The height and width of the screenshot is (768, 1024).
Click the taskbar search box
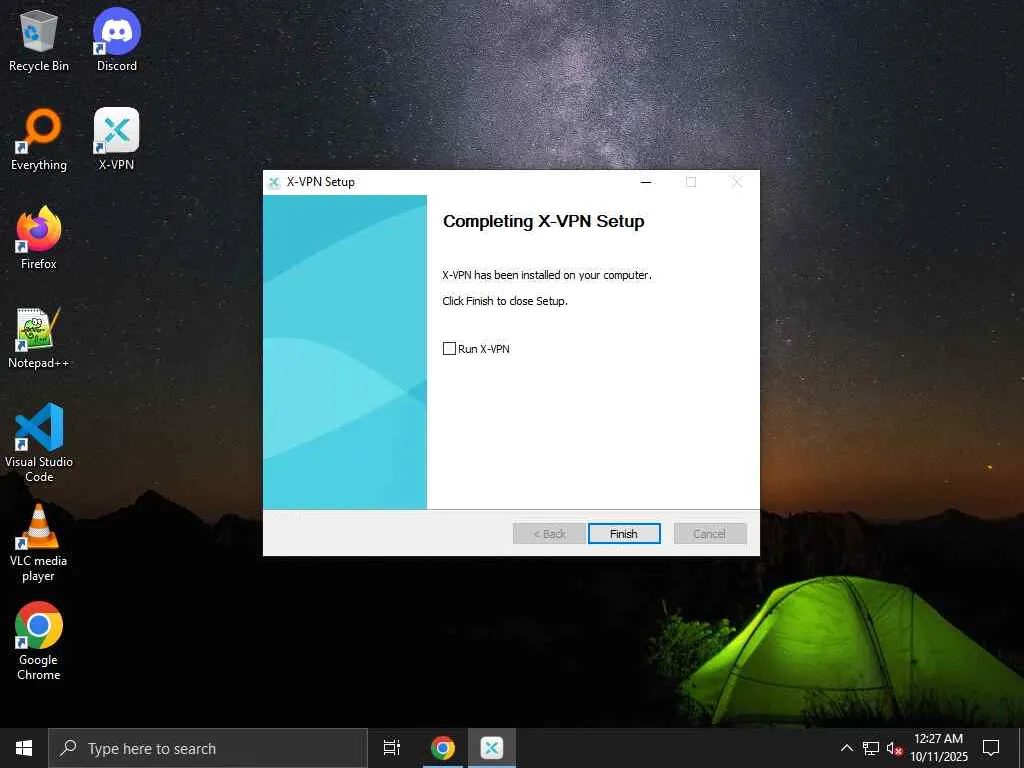click(x=208, y=748)
